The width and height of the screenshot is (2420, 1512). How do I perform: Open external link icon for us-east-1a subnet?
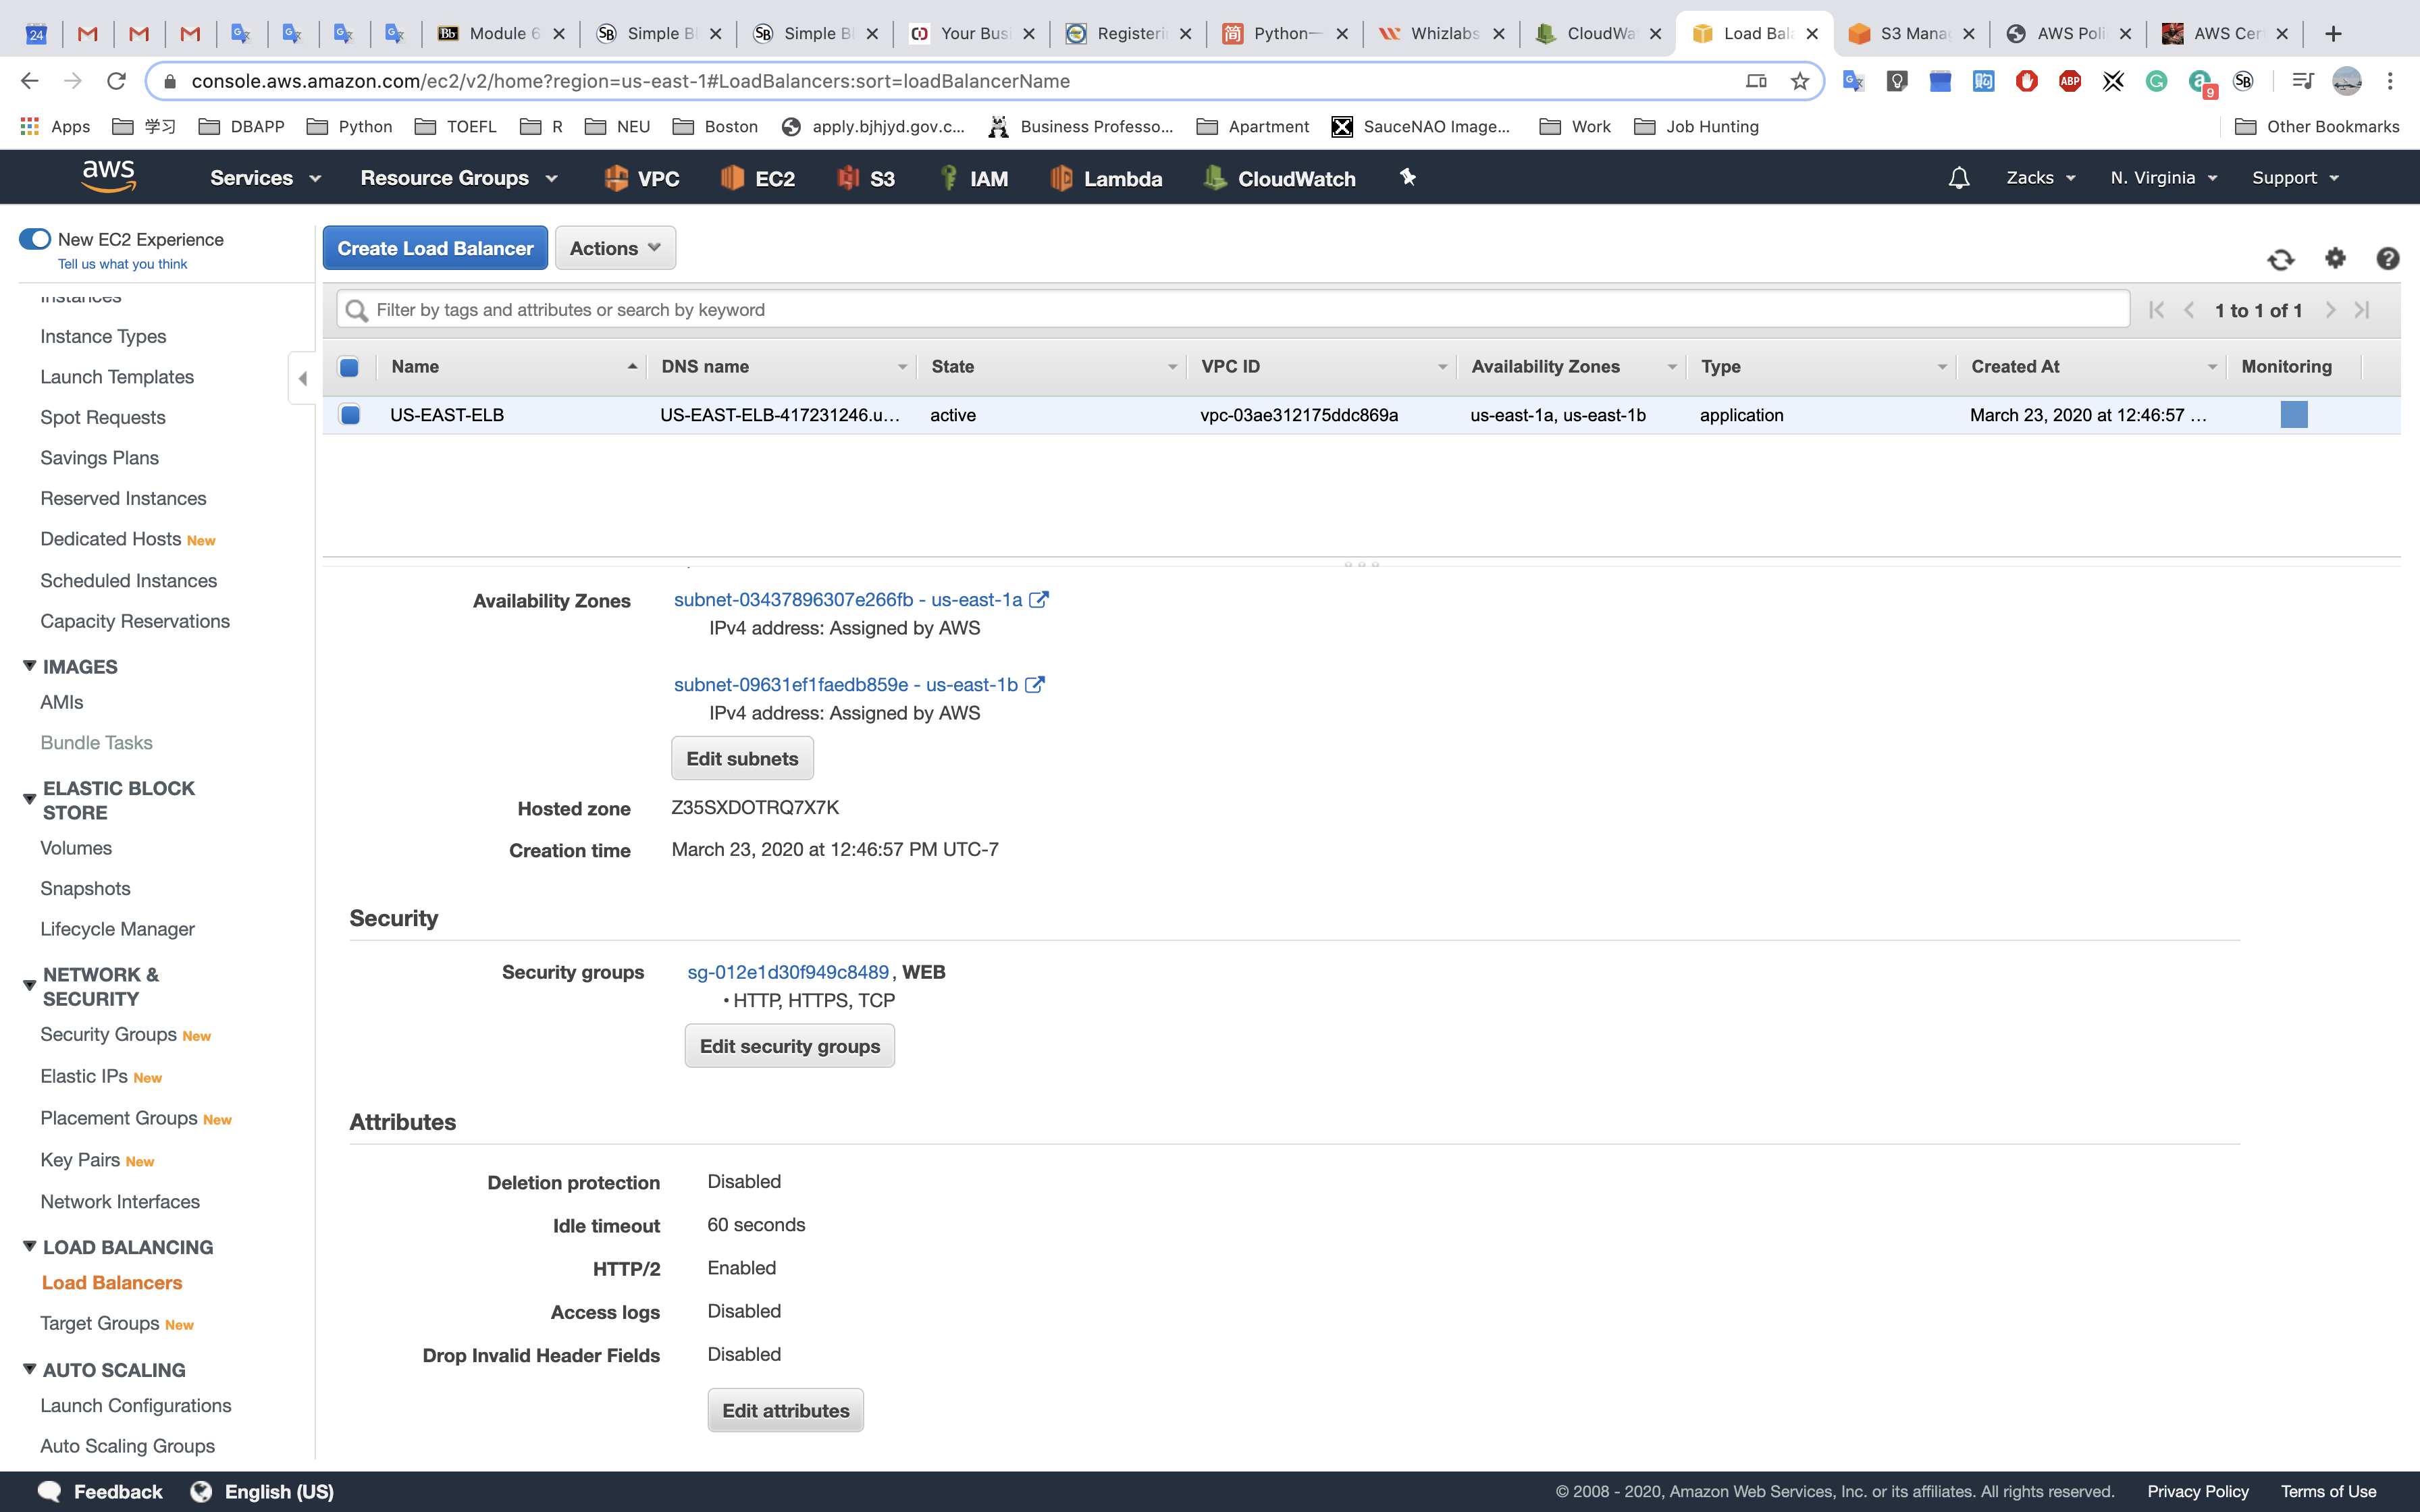point(1039,600)
